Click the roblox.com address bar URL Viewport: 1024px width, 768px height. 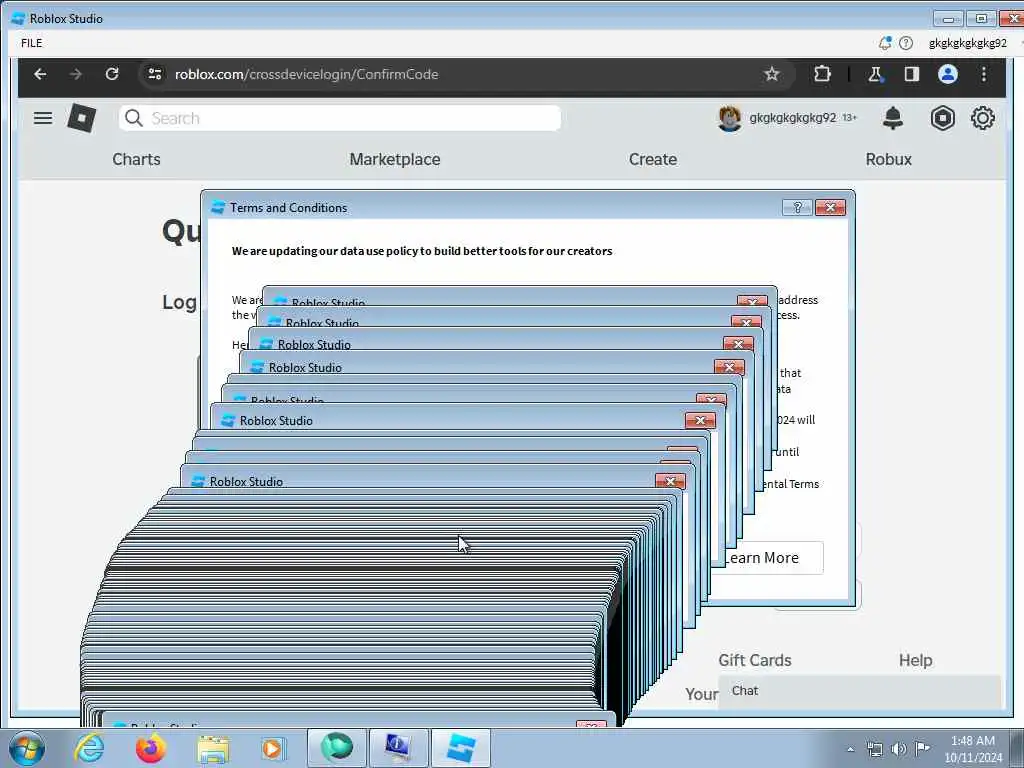pos(306,74)
